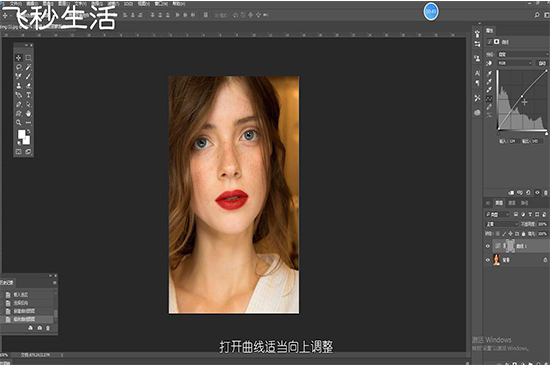
Task: Create new snapshot in History panel
Action: tap(40, 328)
